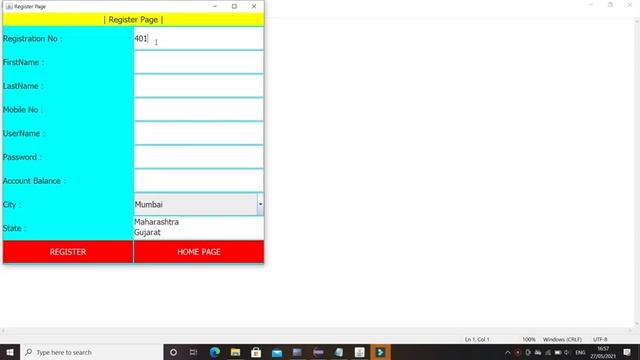Click the taskbar search box

91,352
